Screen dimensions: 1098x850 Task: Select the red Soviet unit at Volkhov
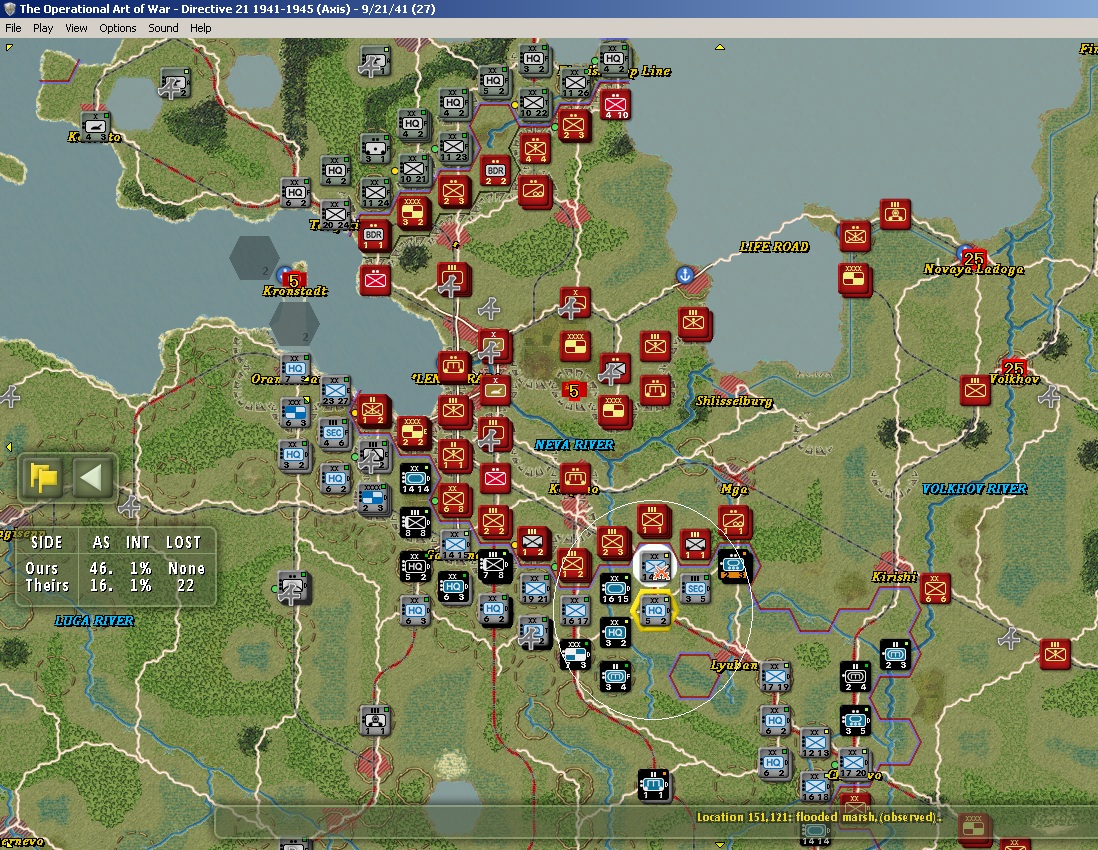click(975, 389)
